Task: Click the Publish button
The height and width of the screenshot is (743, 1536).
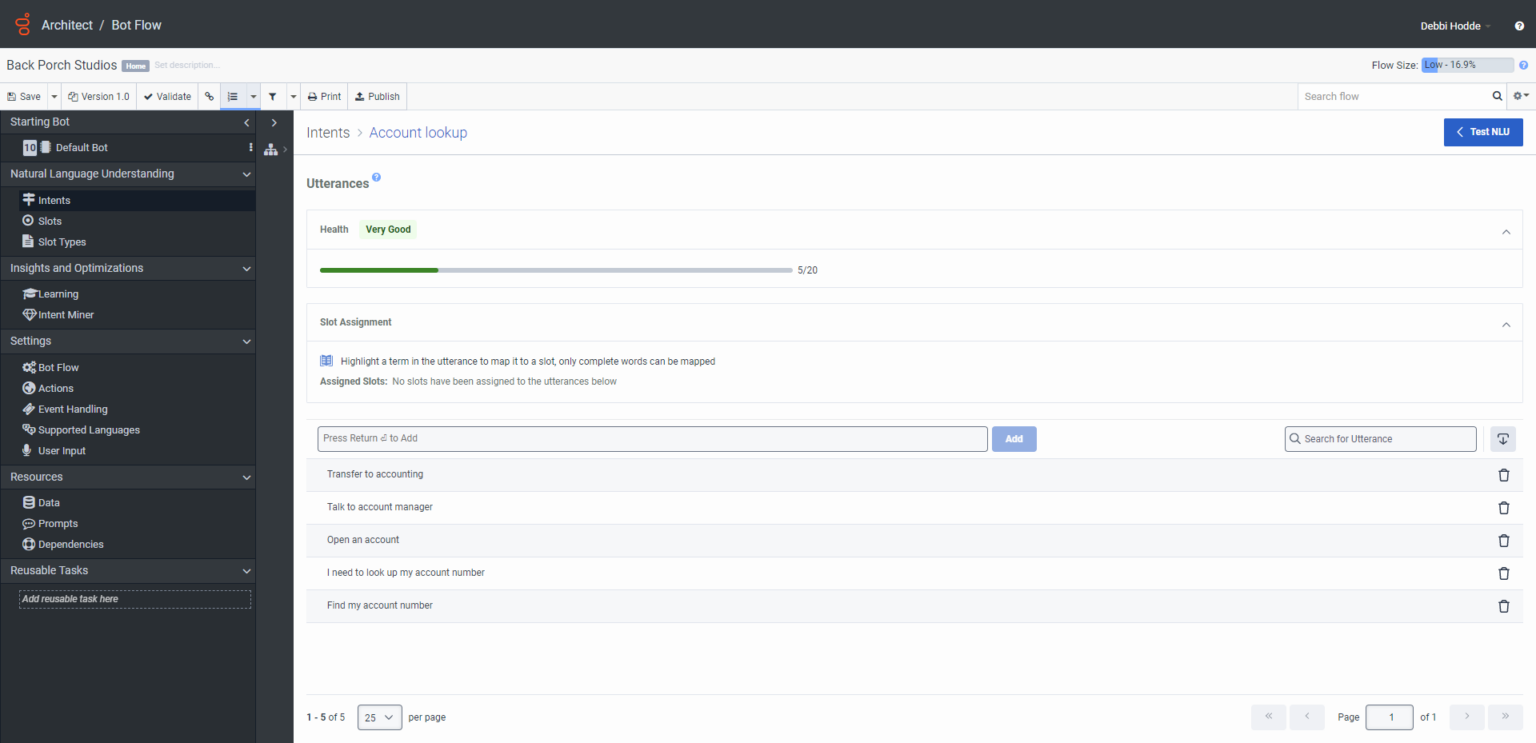Action: pos(377,97)
